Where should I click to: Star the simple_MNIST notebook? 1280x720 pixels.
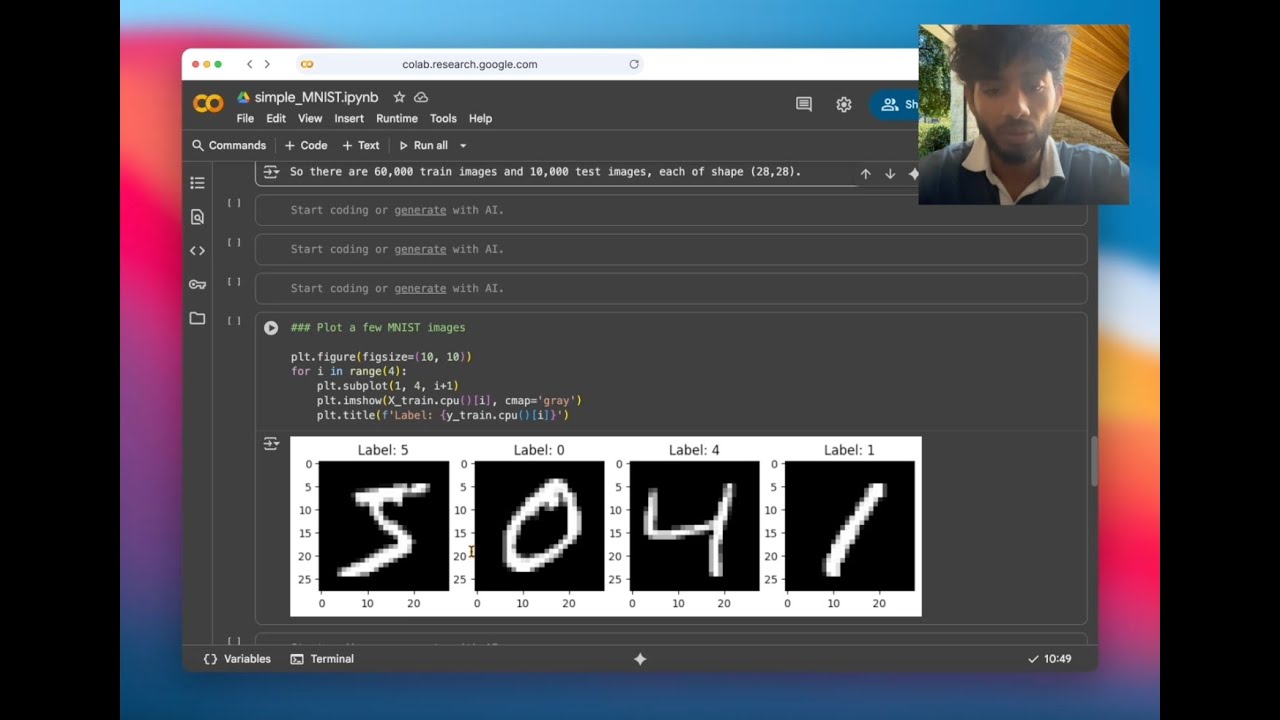click(399, 97)
